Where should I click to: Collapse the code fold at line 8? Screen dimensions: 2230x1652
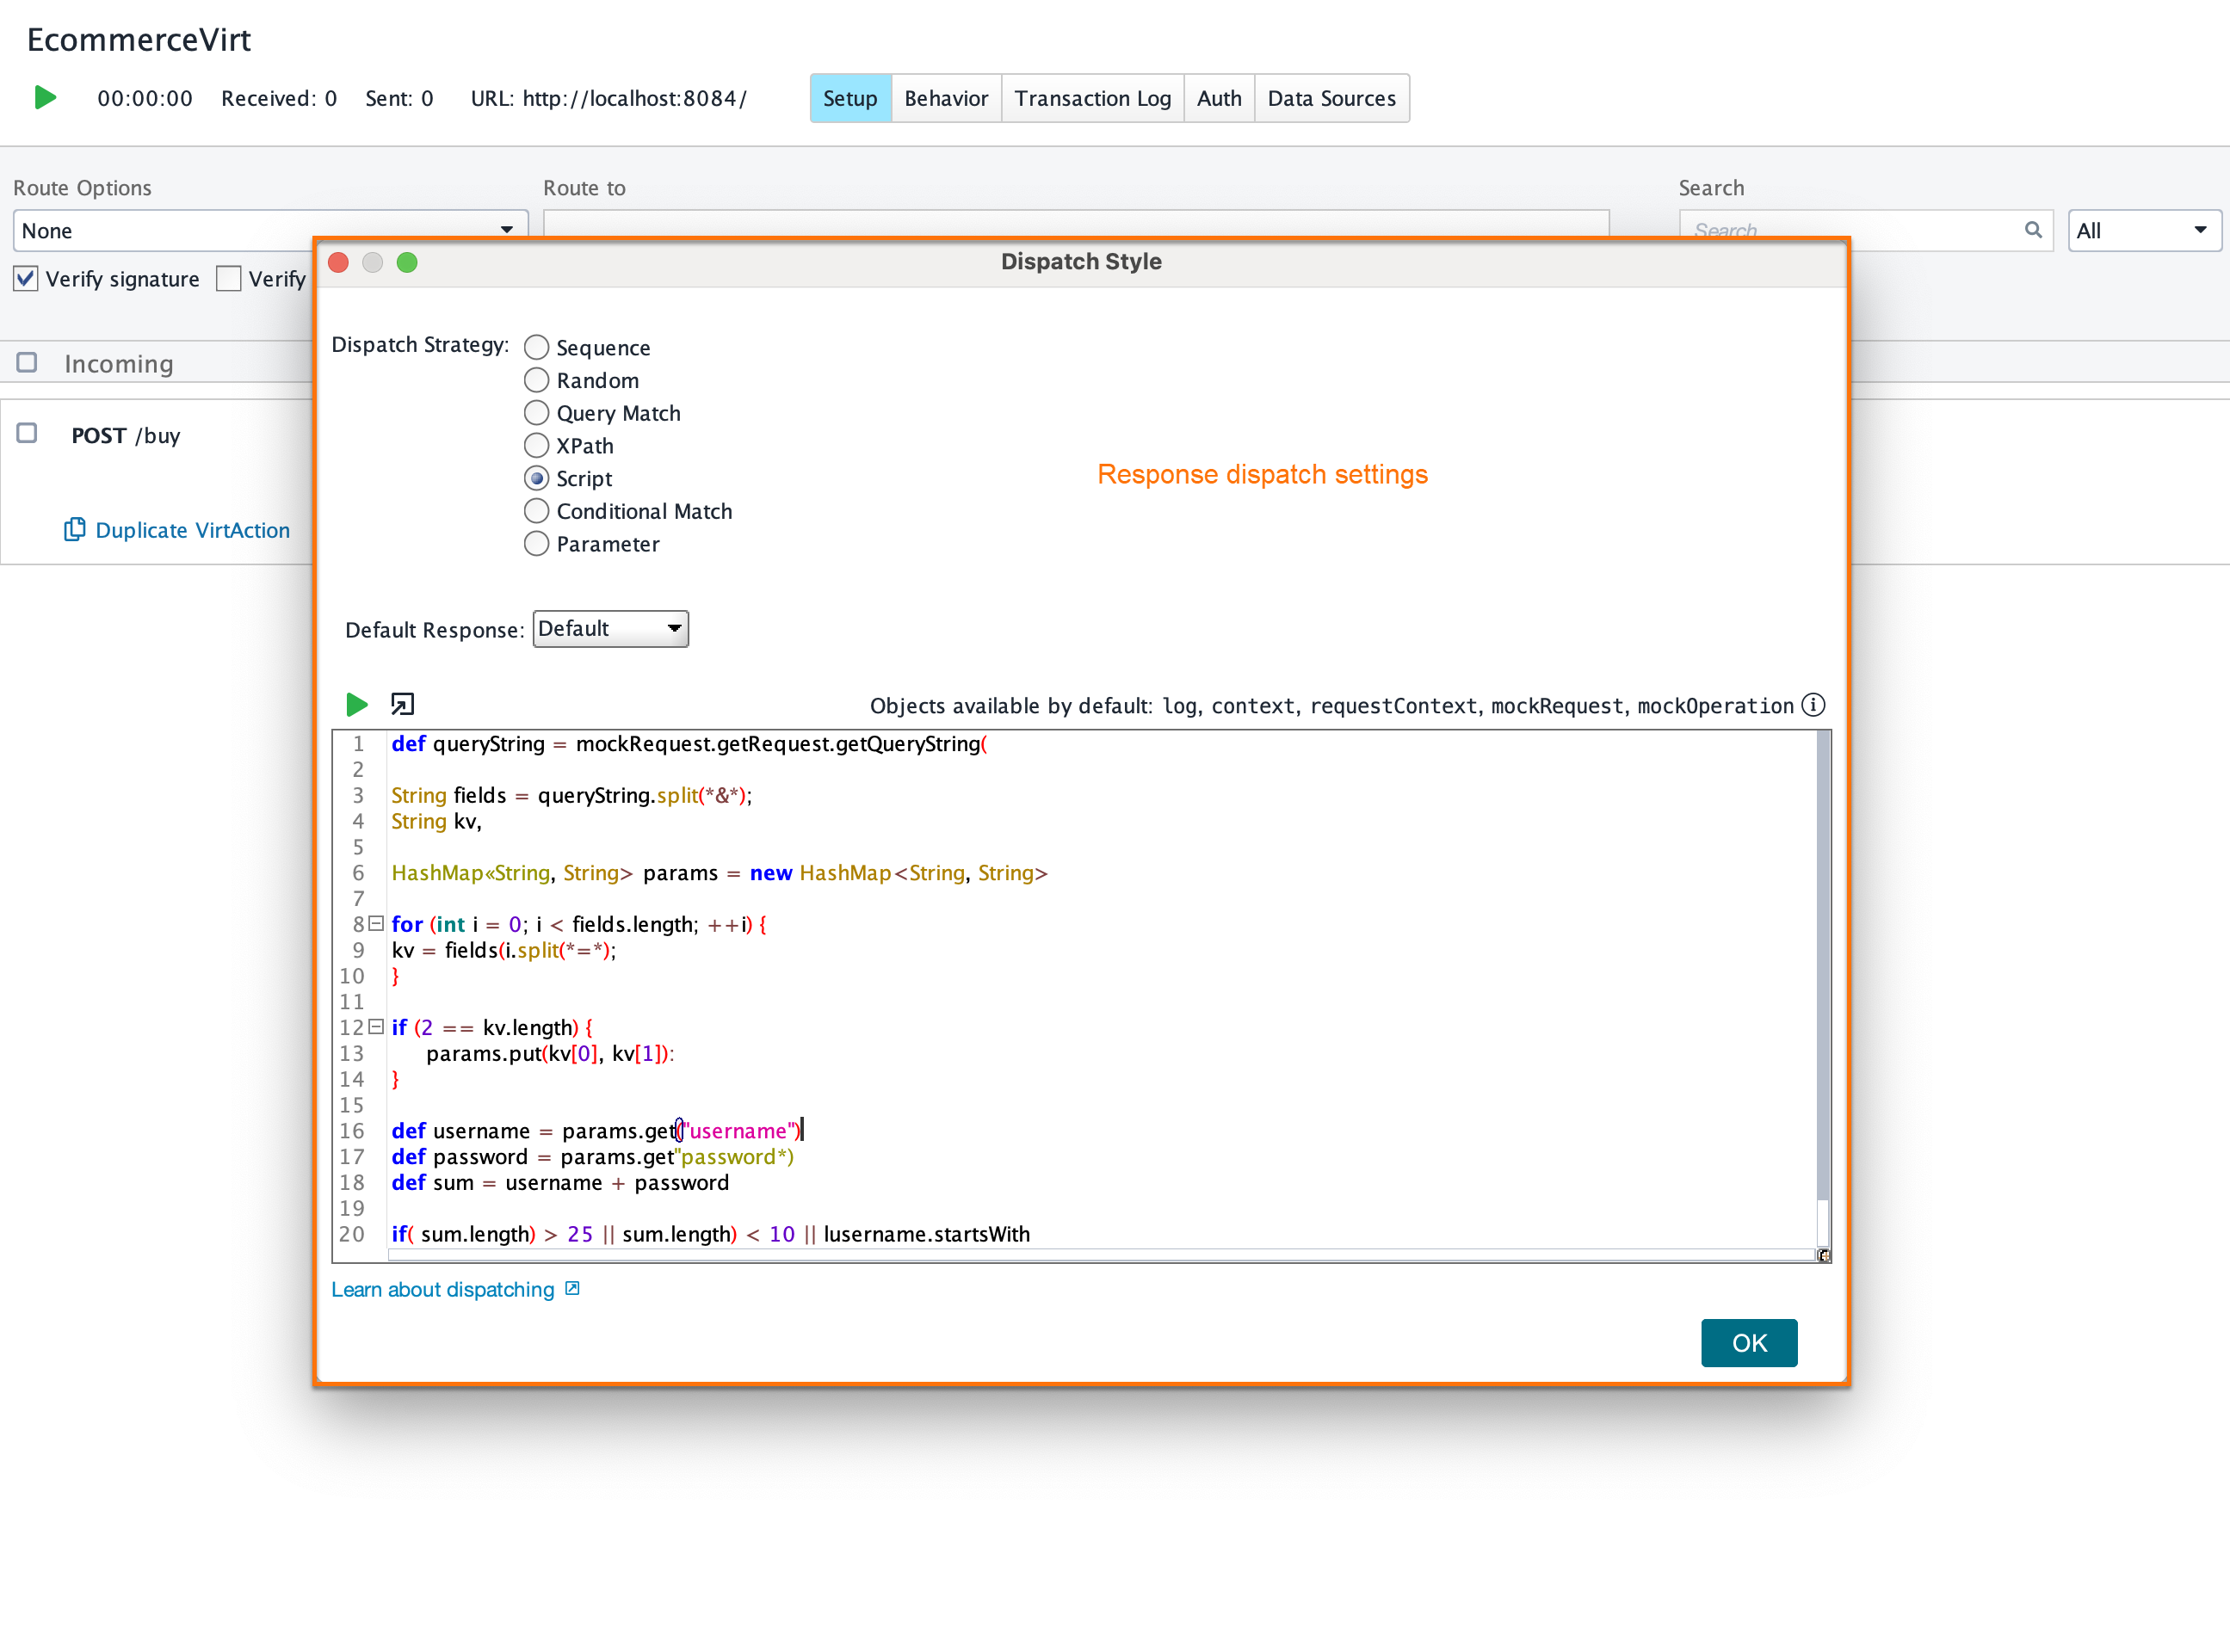tap(375, 923)
